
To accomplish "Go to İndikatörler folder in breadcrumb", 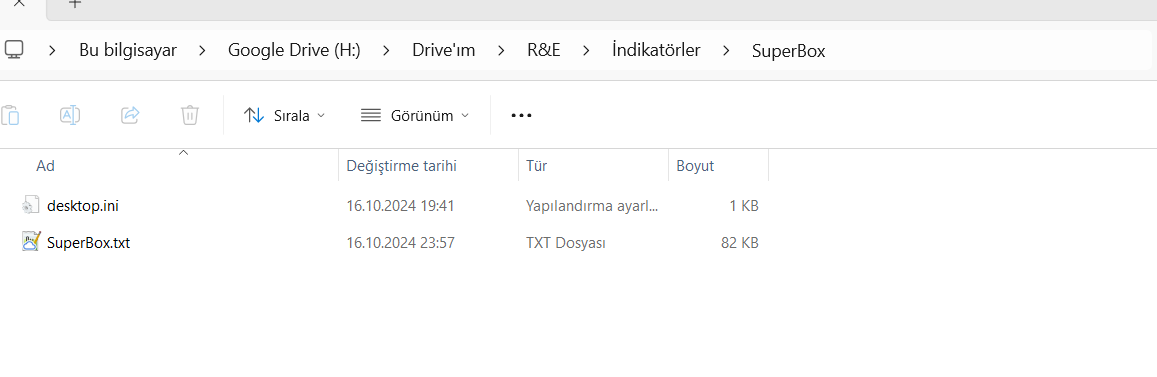I will coord(656,51).
